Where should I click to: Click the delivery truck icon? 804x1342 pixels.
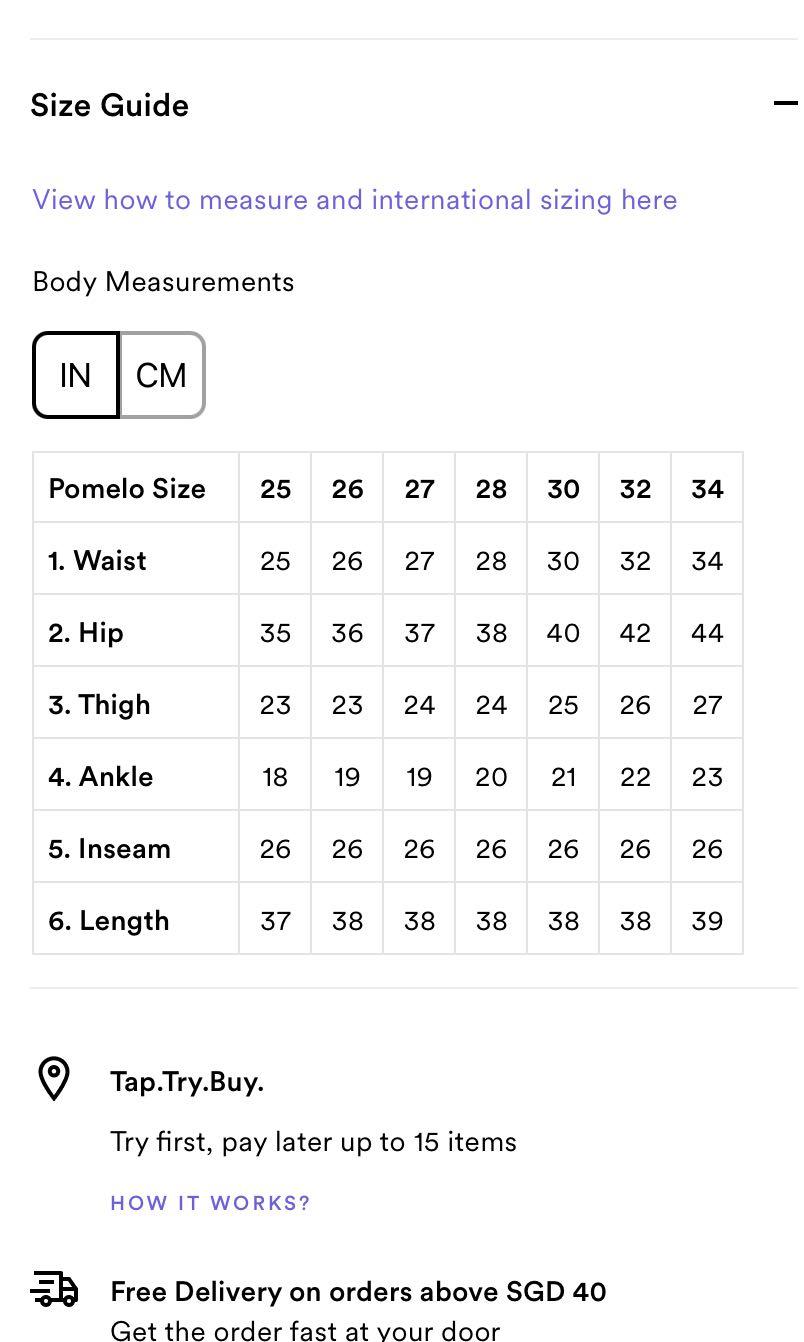(x=55, y=1289)
